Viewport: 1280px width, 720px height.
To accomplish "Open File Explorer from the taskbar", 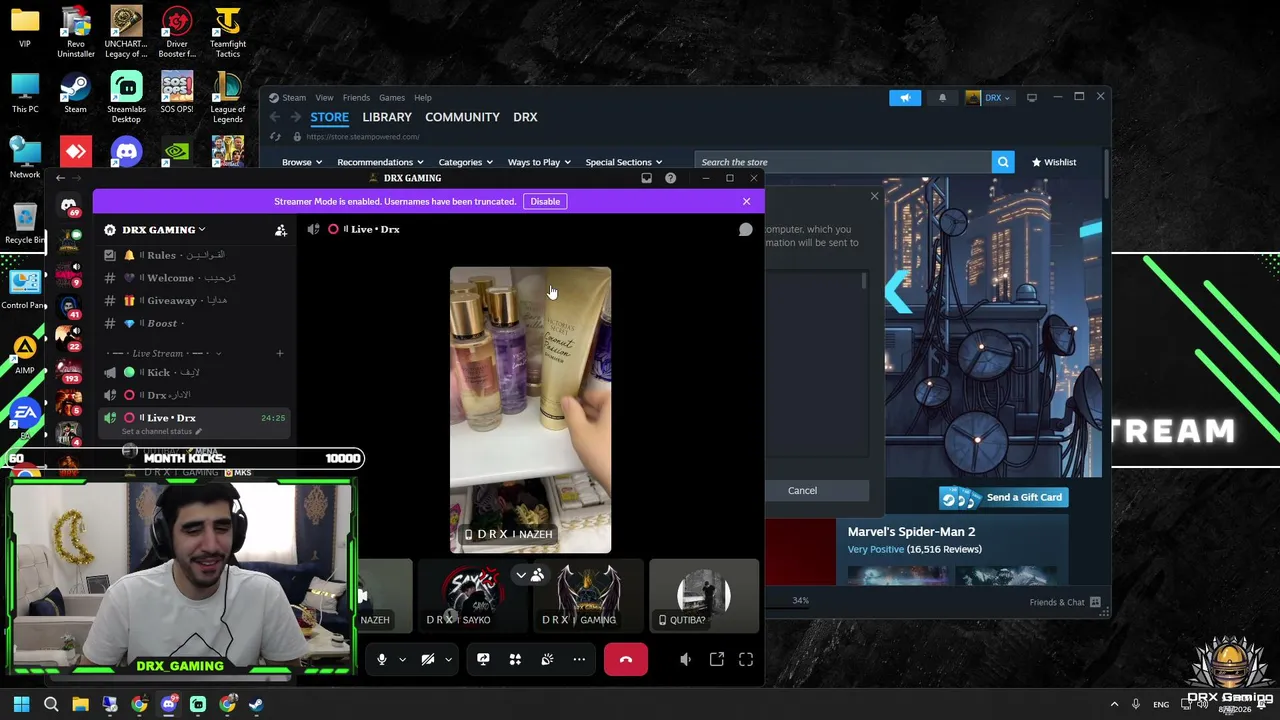I will pos(80,705).
